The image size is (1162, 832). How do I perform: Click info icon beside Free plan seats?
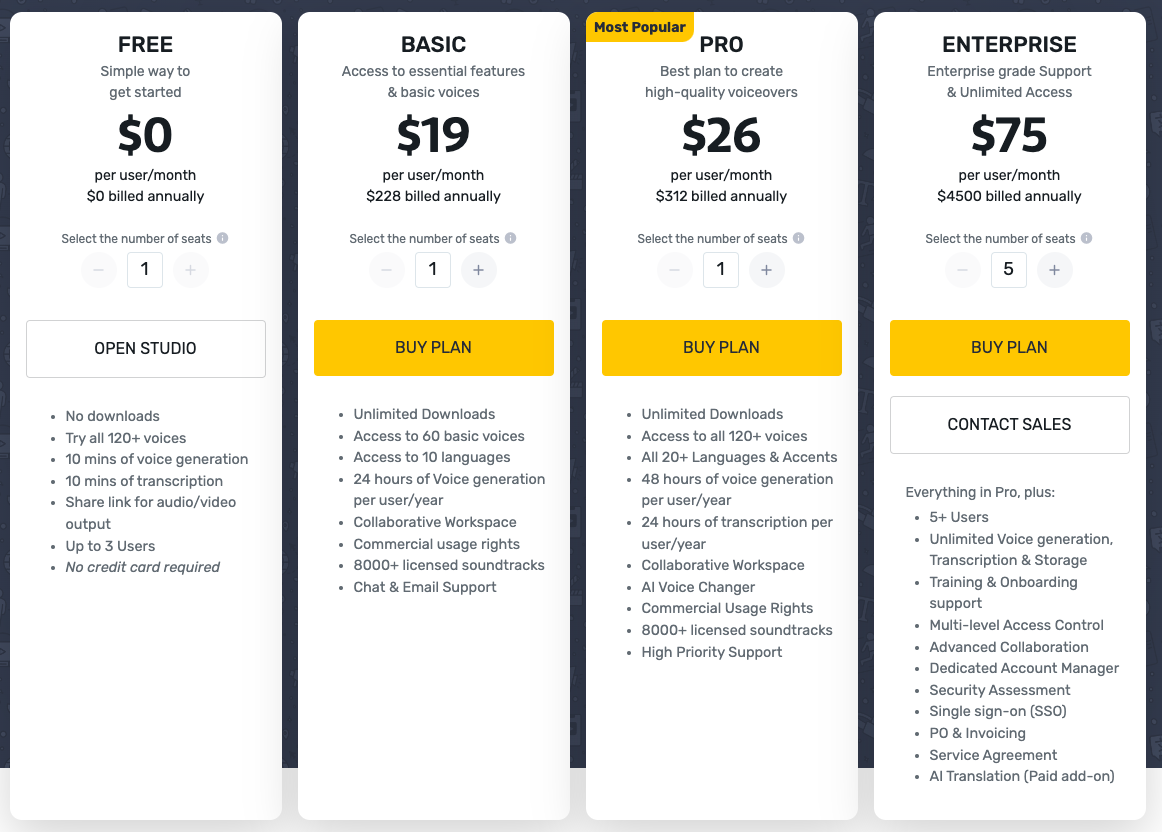click(222, 238)
